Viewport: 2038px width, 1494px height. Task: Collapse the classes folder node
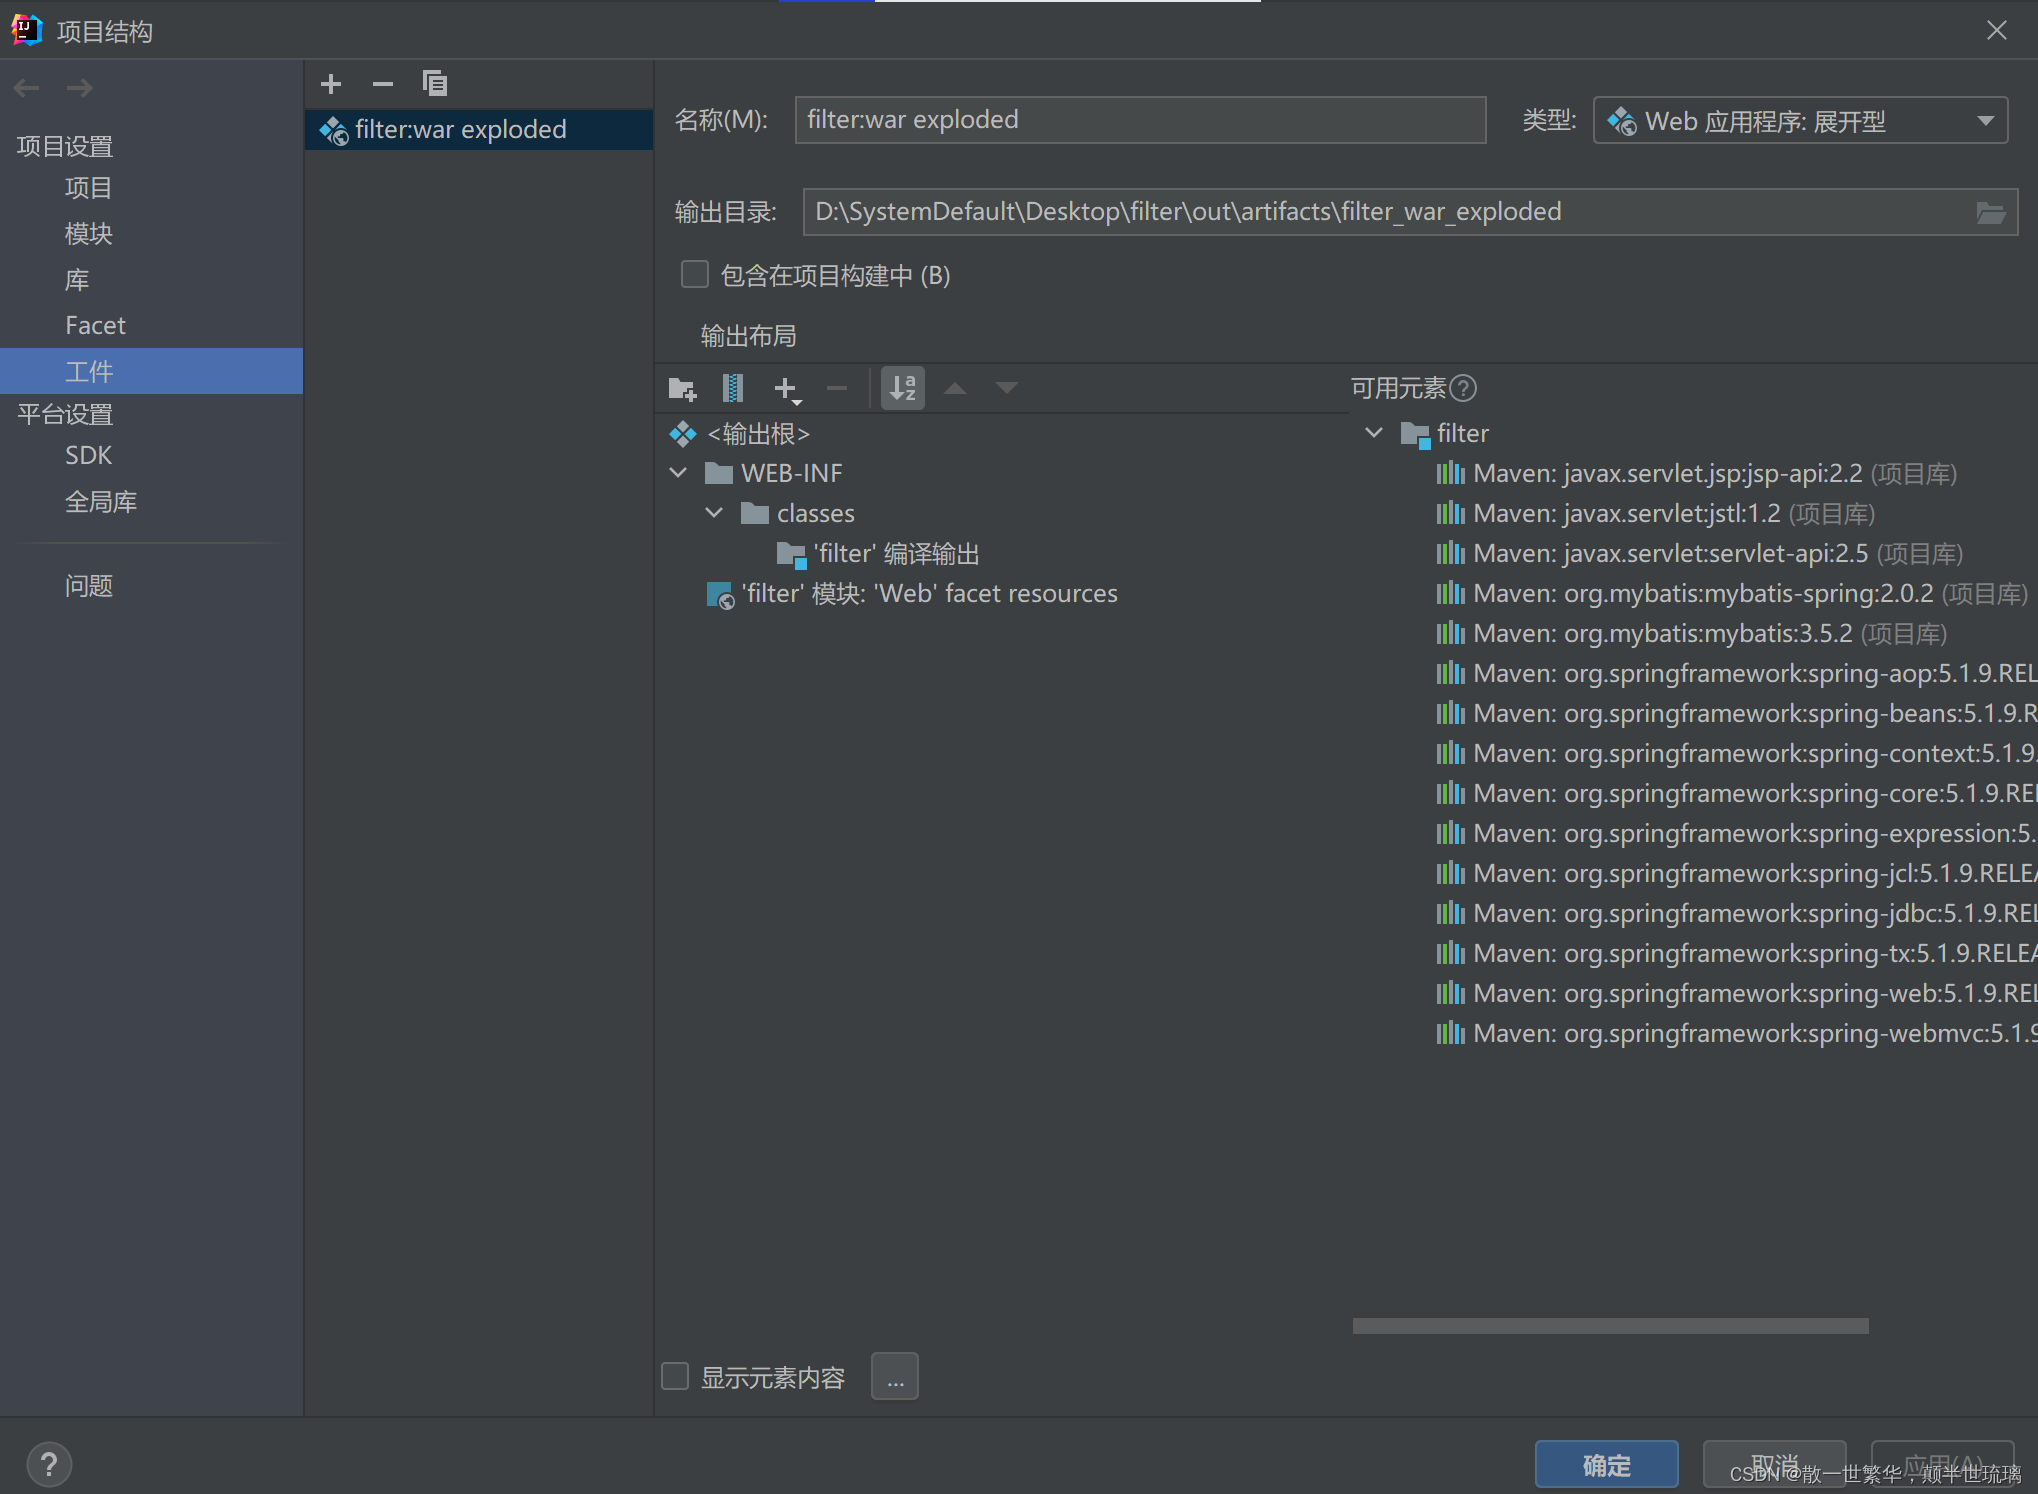(x=714, y=513)
